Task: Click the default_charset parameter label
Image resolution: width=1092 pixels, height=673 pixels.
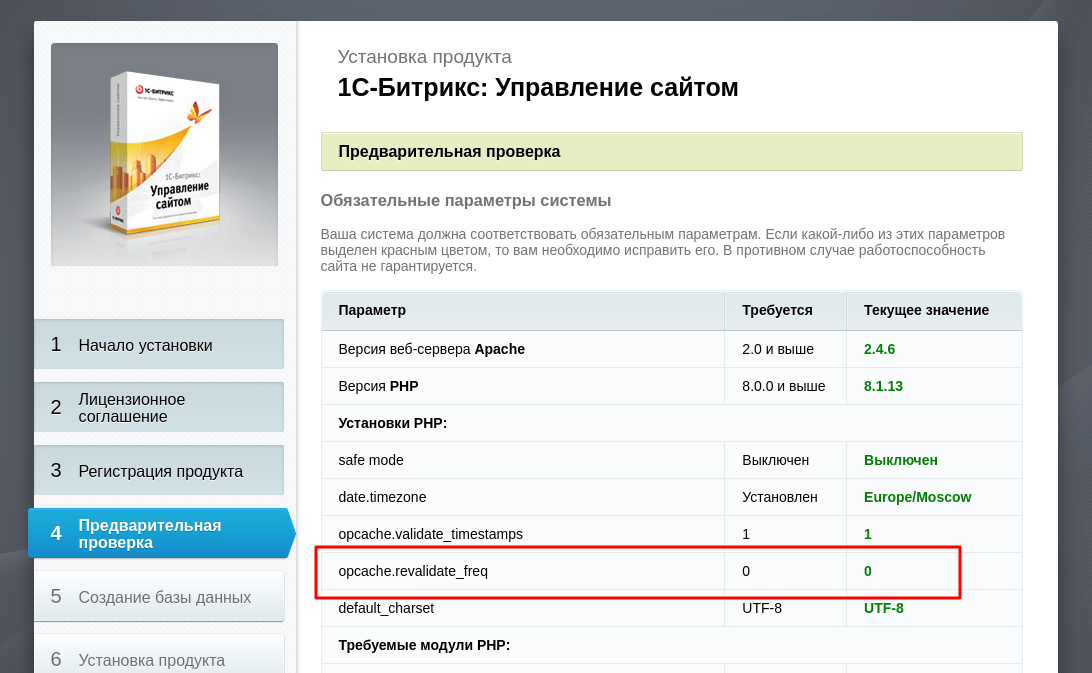Action: pos(386,608)
